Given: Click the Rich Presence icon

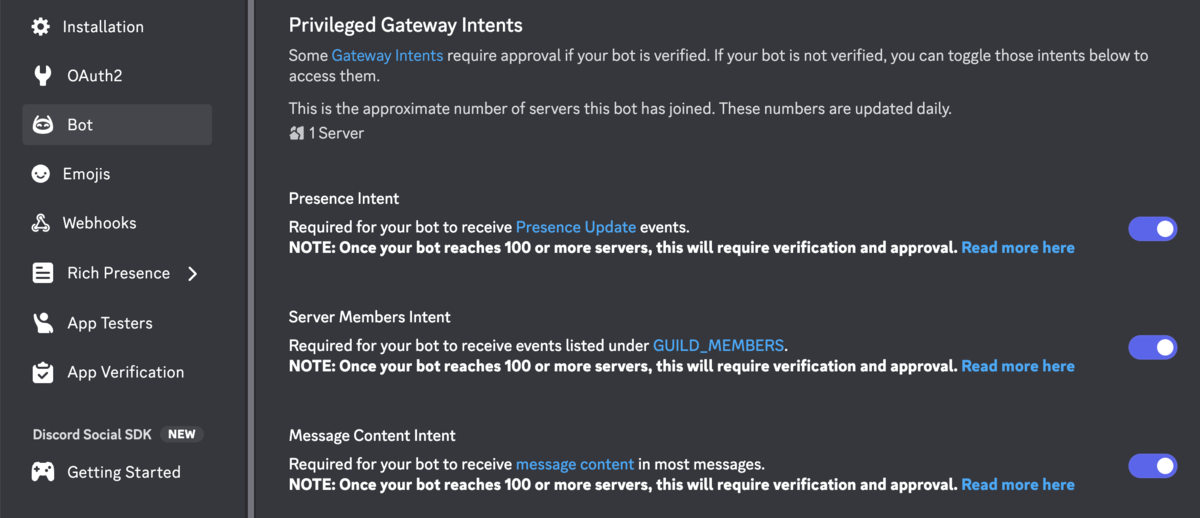Looking at the screenshot, I should (x=43, y=273).
